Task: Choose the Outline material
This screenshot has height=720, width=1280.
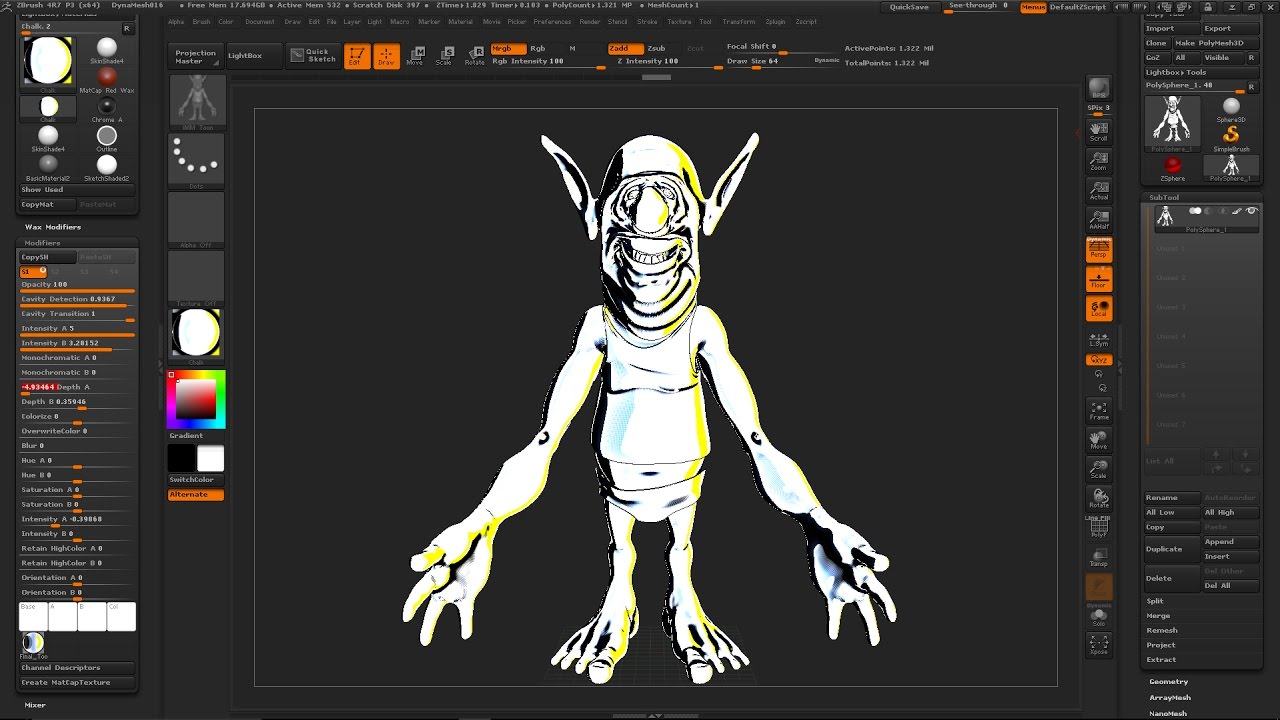Action: pos(106,139)
